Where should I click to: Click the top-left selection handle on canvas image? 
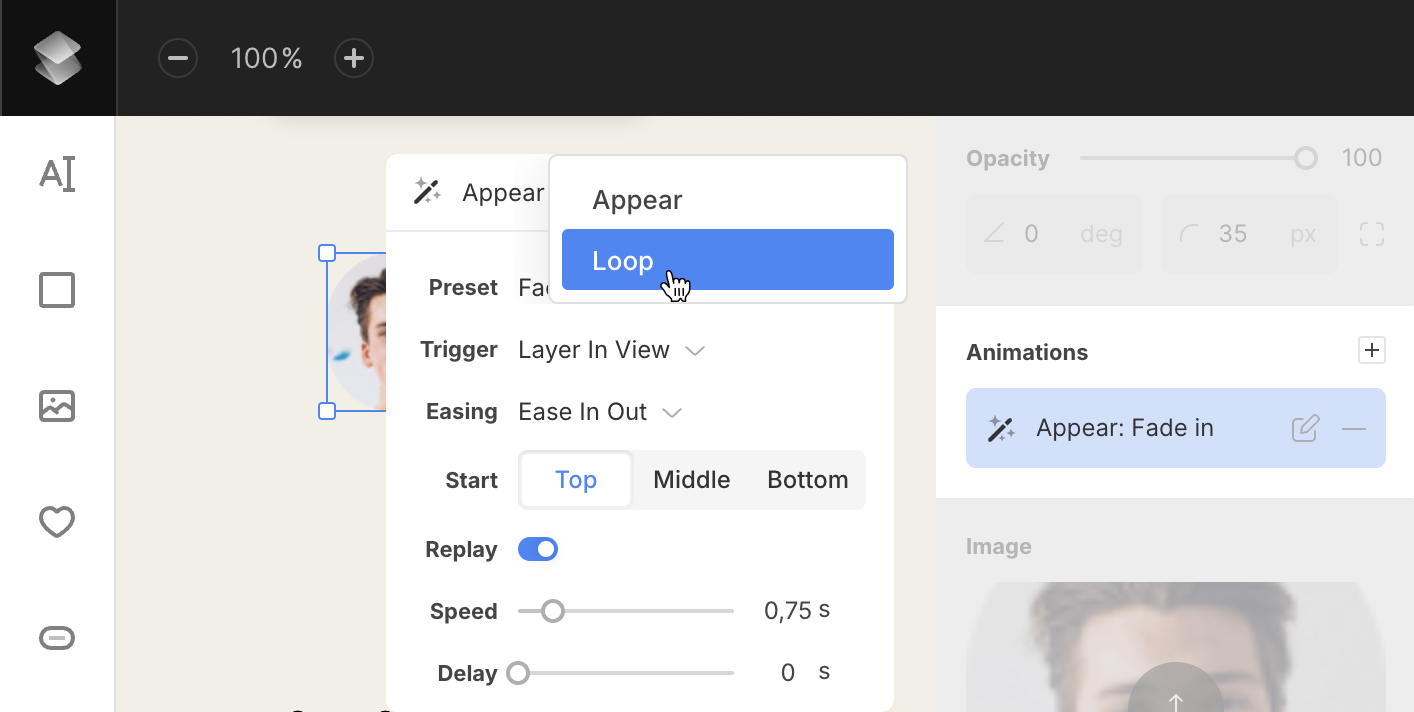point(327,253)
